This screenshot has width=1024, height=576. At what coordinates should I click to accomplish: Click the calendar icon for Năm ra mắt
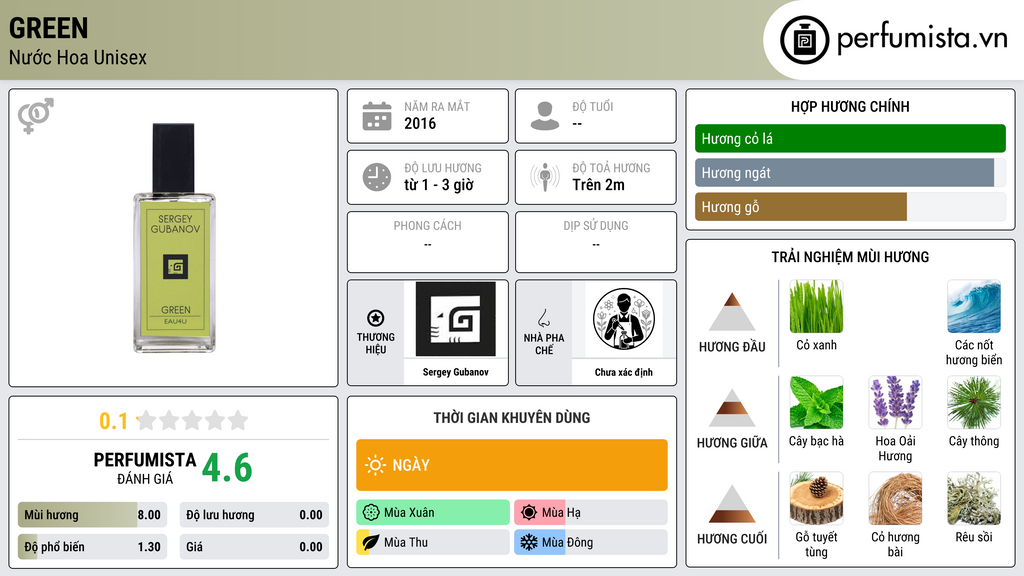377,116
